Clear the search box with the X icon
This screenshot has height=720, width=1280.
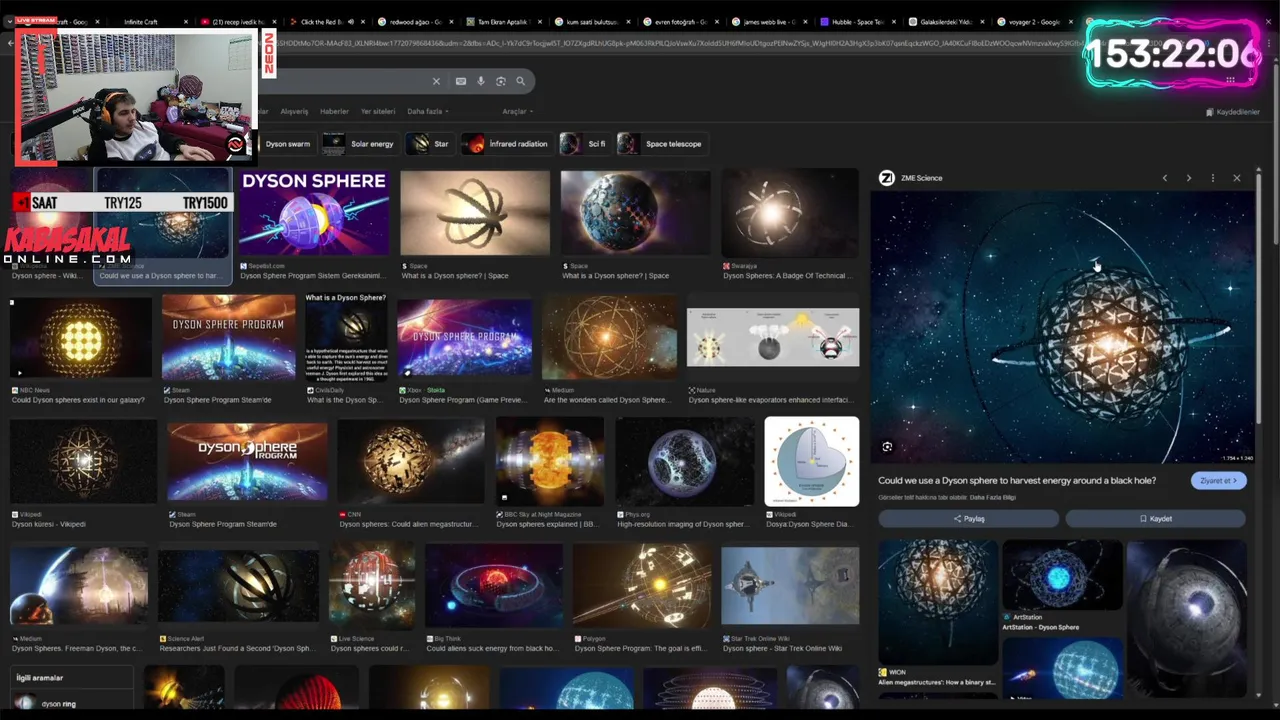pyautogui.click(x=436, y=81)
